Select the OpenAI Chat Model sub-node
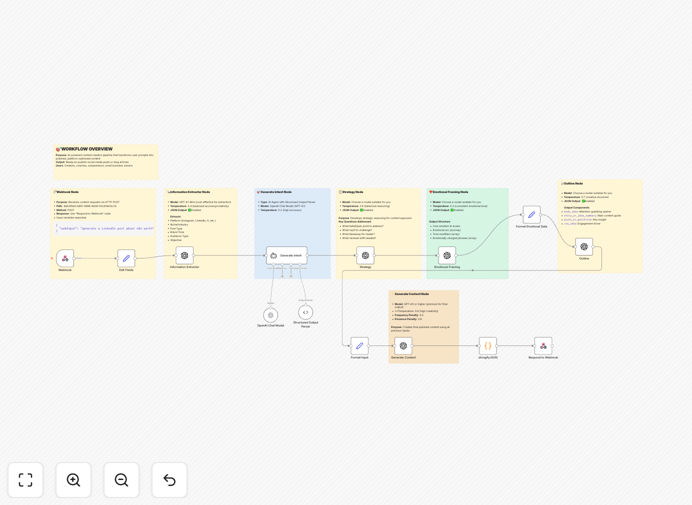Viewport: 692px width, 505px height. point(271,315)
